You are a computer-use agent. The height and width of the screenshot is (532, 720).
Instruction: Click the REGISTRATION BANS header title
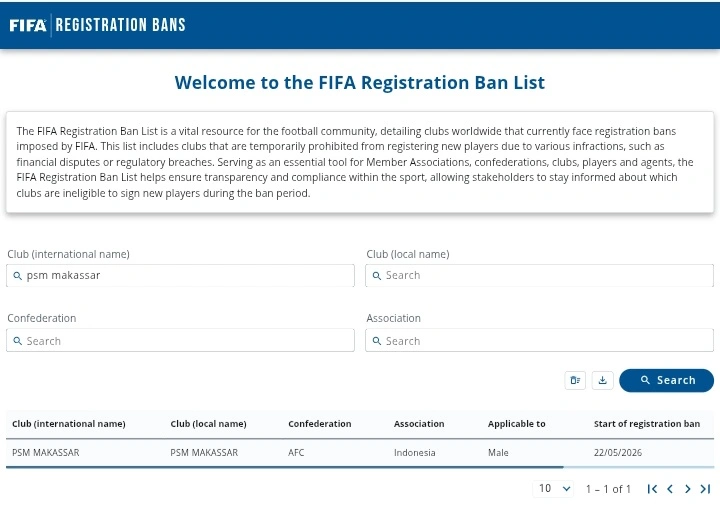(120, 25)
